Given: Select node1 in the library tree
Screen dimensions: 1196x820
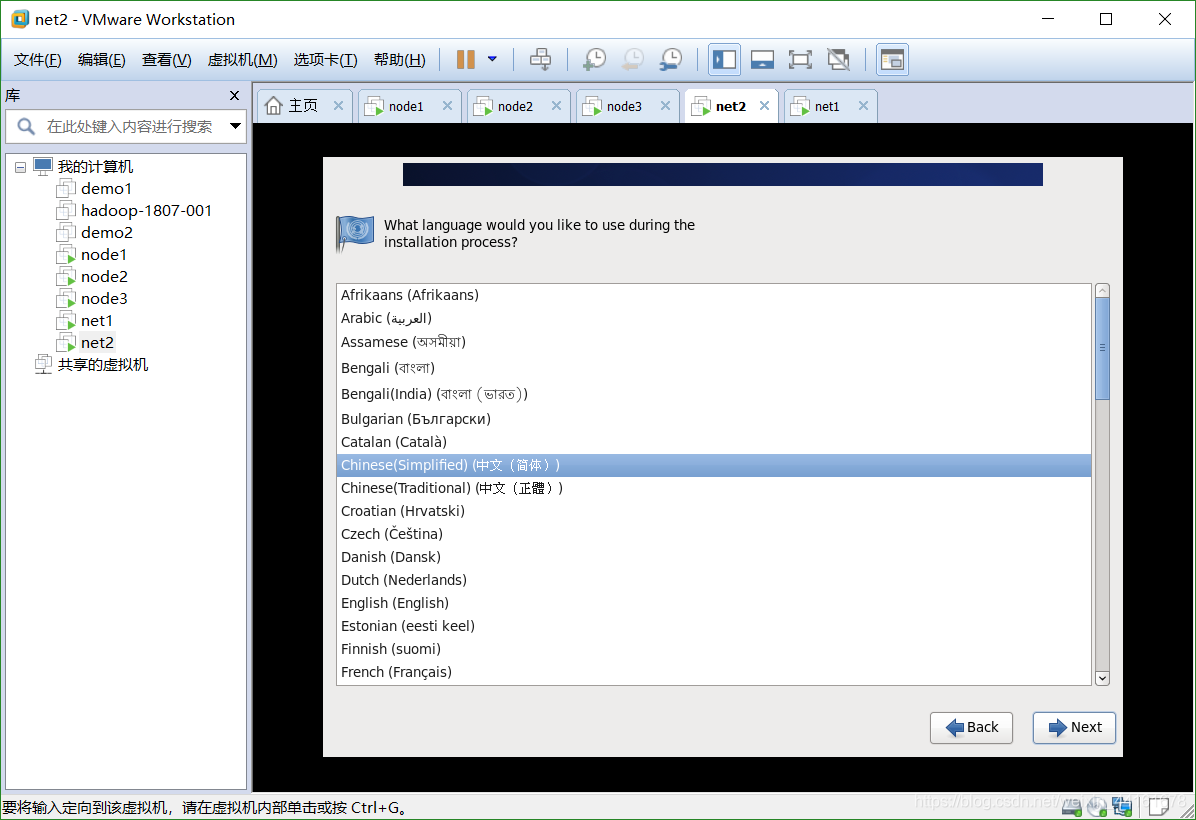Looking at the screenshot, I should point(104,255).
